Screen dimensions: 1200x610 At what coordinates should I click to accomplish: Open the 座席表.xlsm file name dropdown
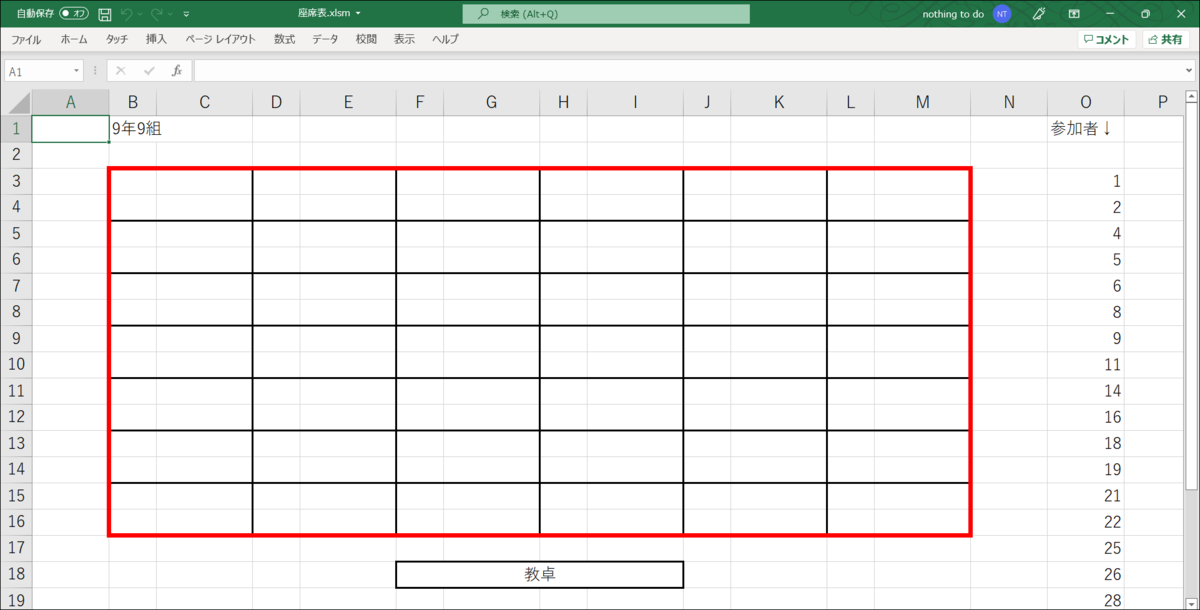point(359,14)
